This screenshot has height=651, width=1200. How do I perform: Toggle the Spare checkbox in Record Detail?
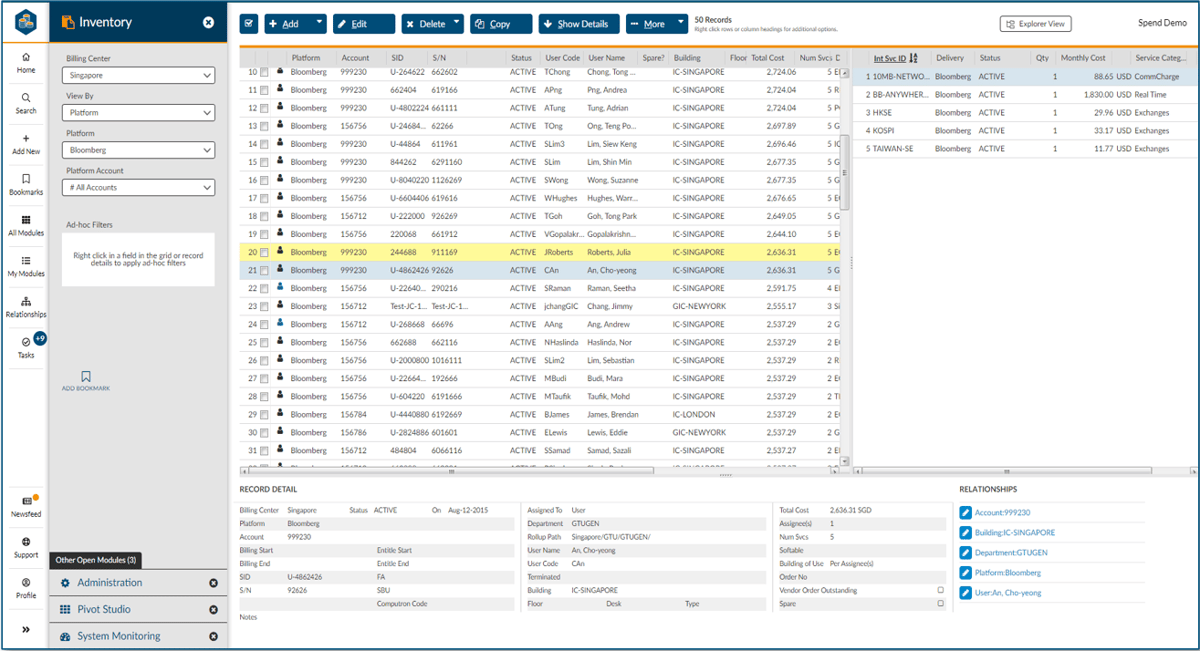tap(940, 603)
